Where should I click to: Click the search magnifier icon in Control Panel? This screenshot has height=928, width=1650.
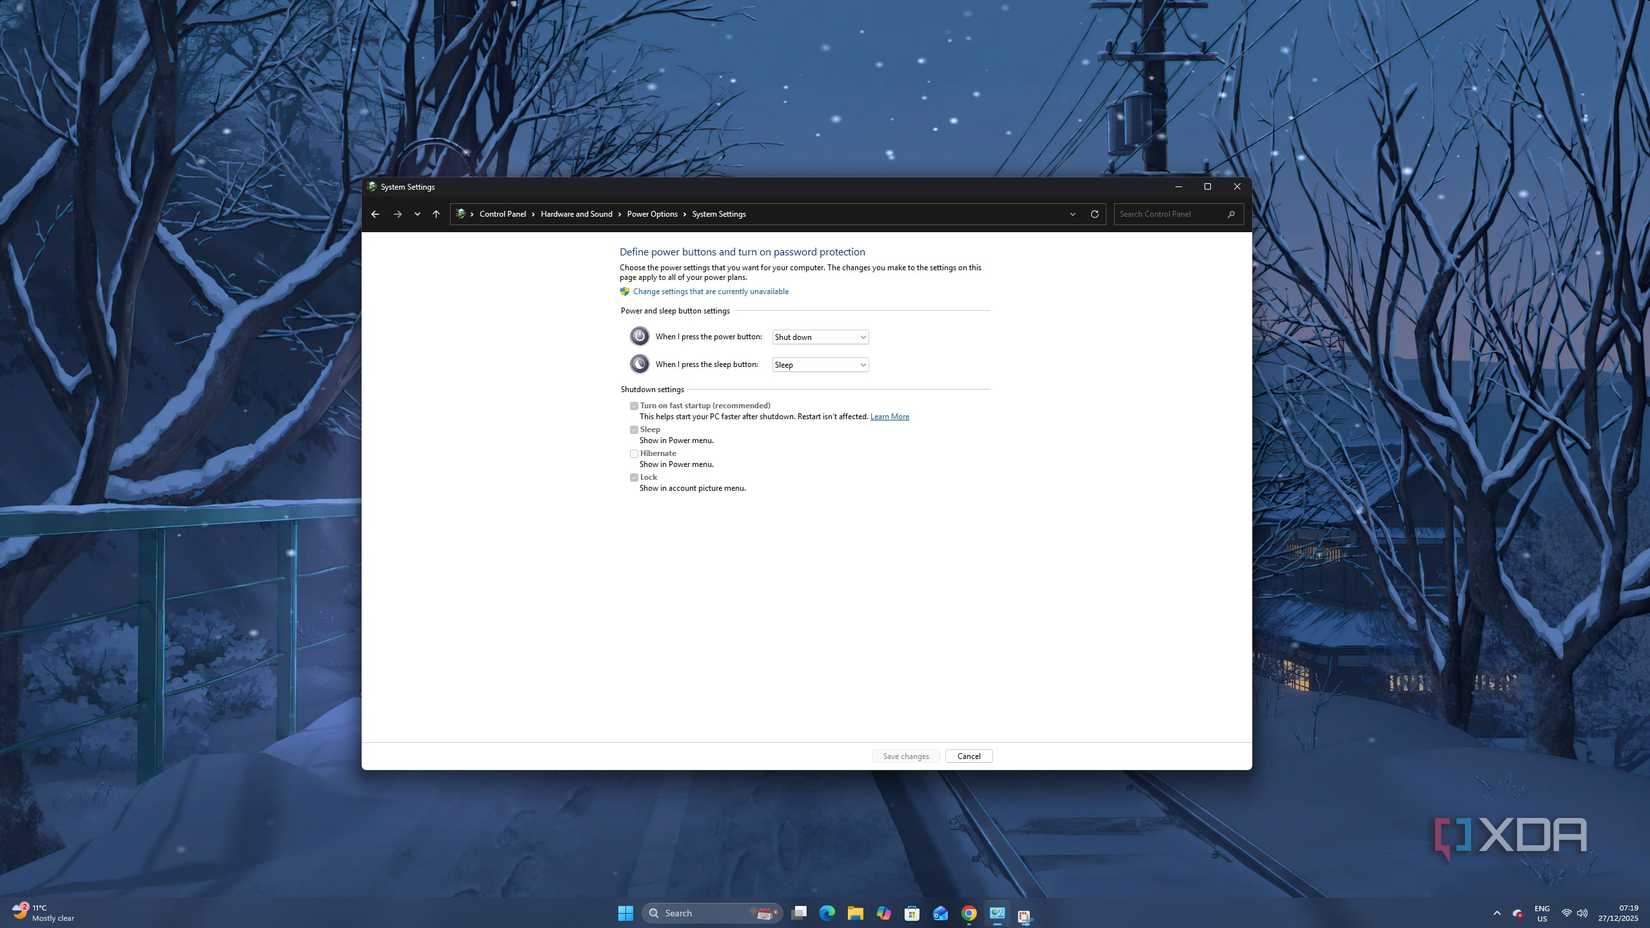point(1231,214)
